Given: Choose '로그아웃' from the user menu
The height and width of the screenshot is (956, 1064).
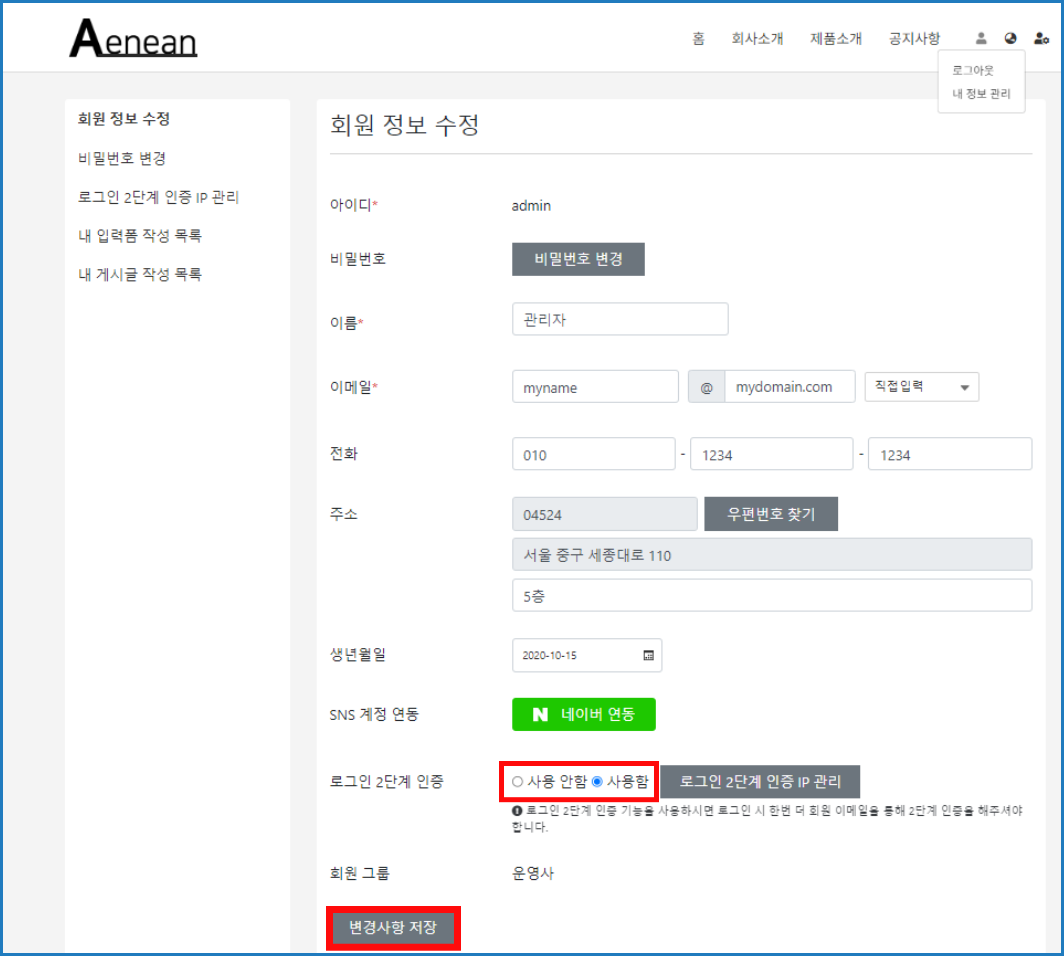Looking at the screenshot, I should point(972,71).
